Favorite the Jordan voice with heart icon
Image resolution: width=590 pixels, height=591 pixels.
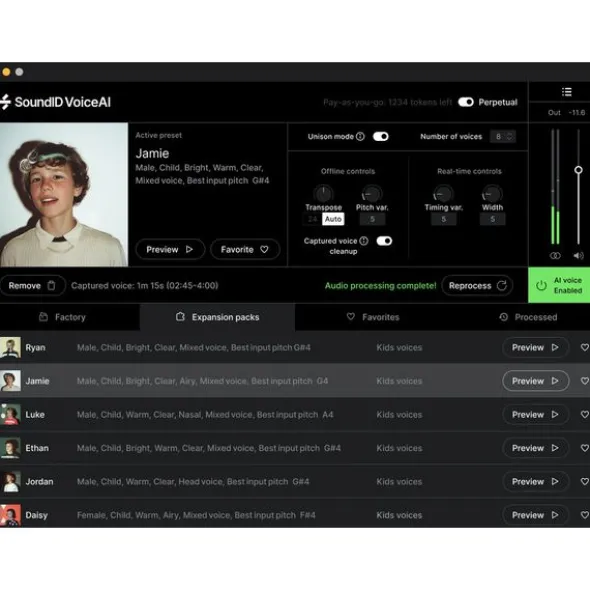tap(584, 482)
